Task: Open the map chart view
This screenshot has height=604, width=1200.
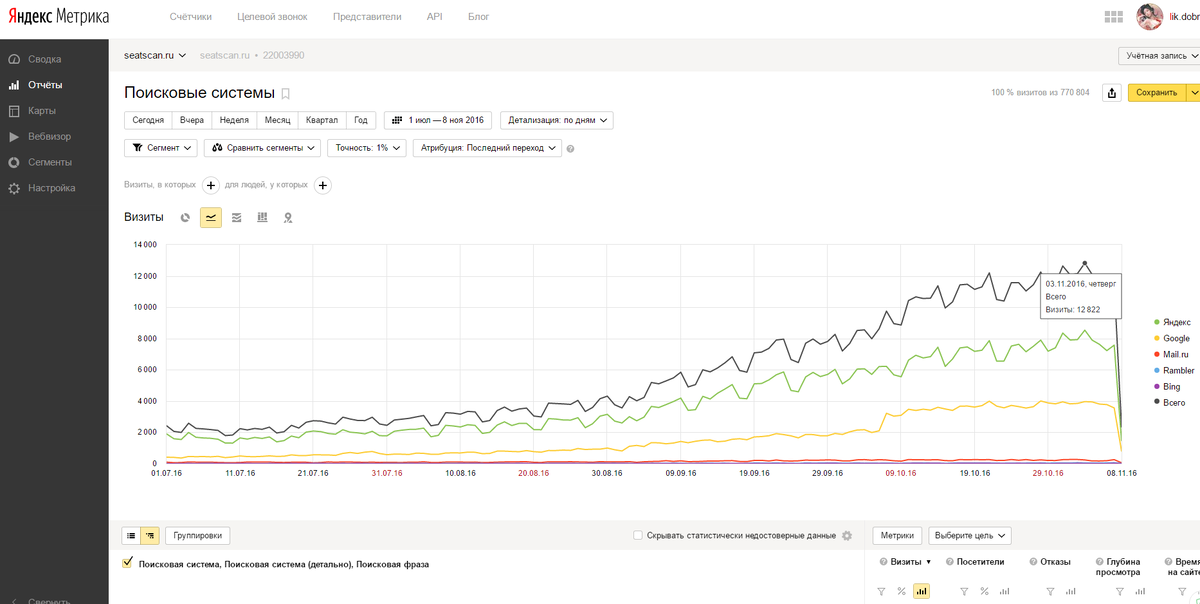Action: pos(288,217)
